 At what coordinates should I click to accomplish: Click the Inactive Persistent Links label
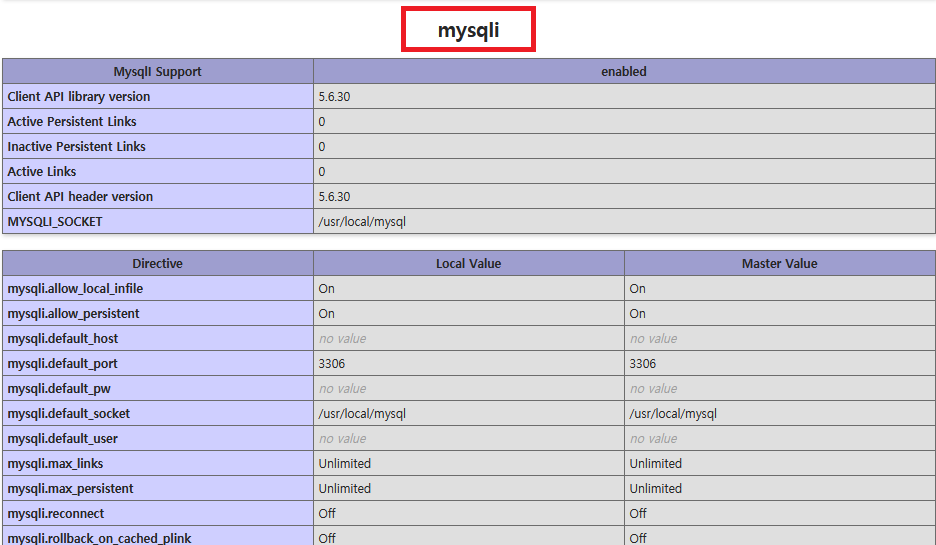pyautogui.click(x=76, y=147)
